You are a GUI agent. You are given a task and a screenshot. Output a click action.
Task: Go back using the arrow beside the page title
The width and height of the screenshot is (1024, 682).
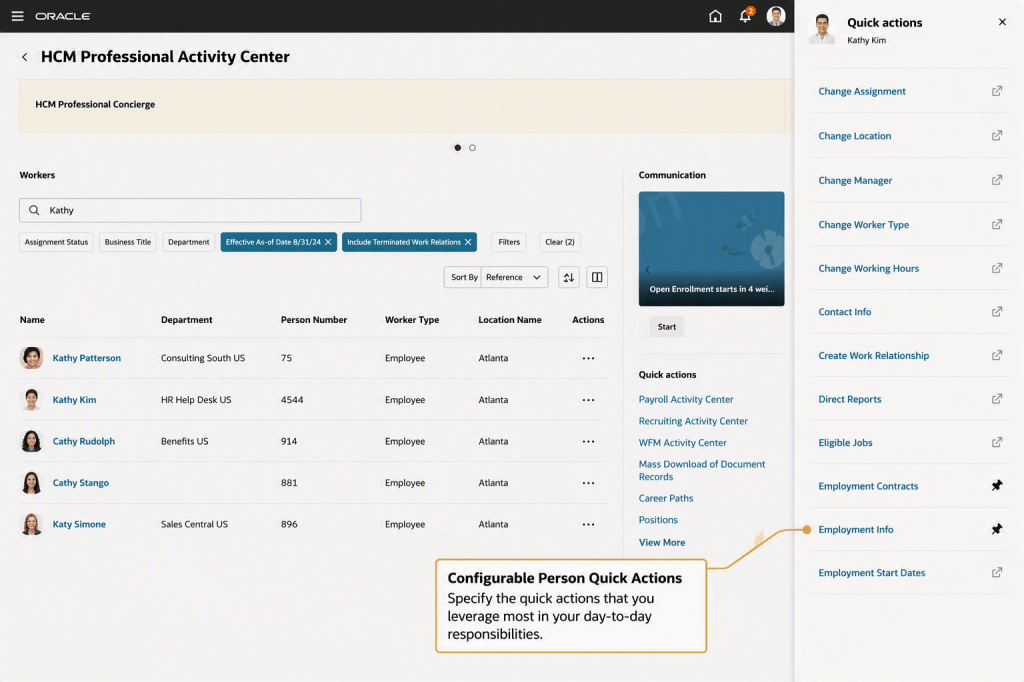pyautogui.click(x=25, y=57)
